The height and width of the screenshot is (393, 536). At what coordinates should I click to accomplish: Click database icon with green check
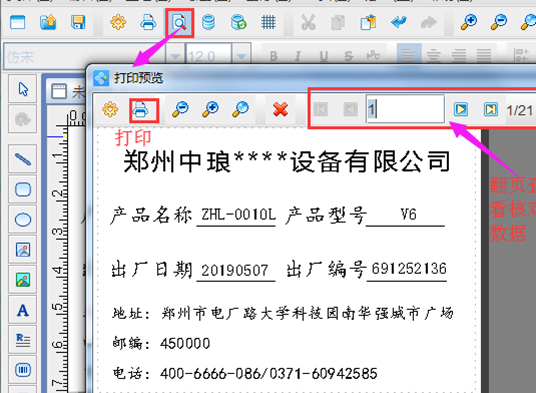point(238,23)
